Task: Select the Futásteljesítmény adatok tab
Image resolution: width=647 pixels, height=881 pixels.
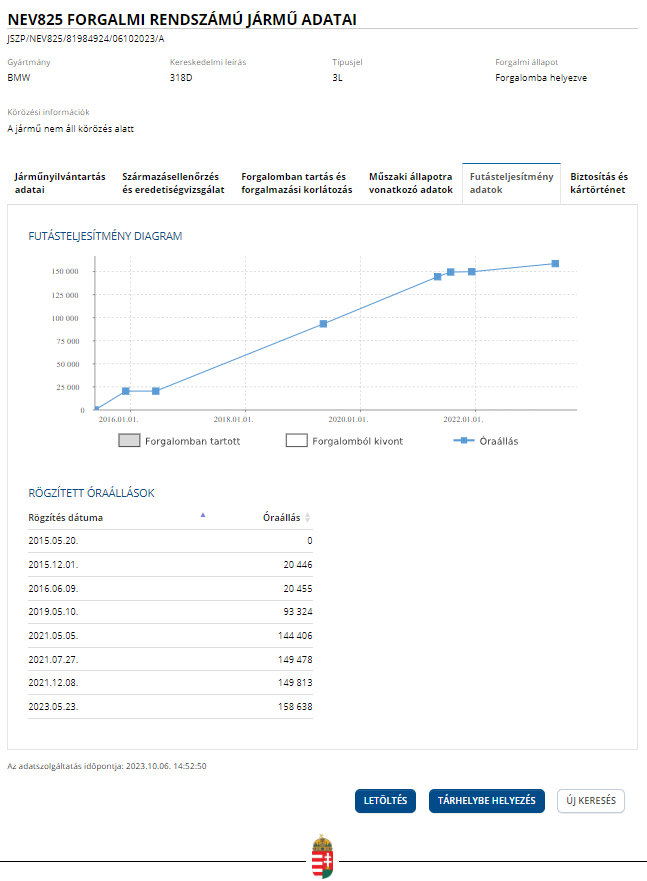Action: (x=511, y=183)
